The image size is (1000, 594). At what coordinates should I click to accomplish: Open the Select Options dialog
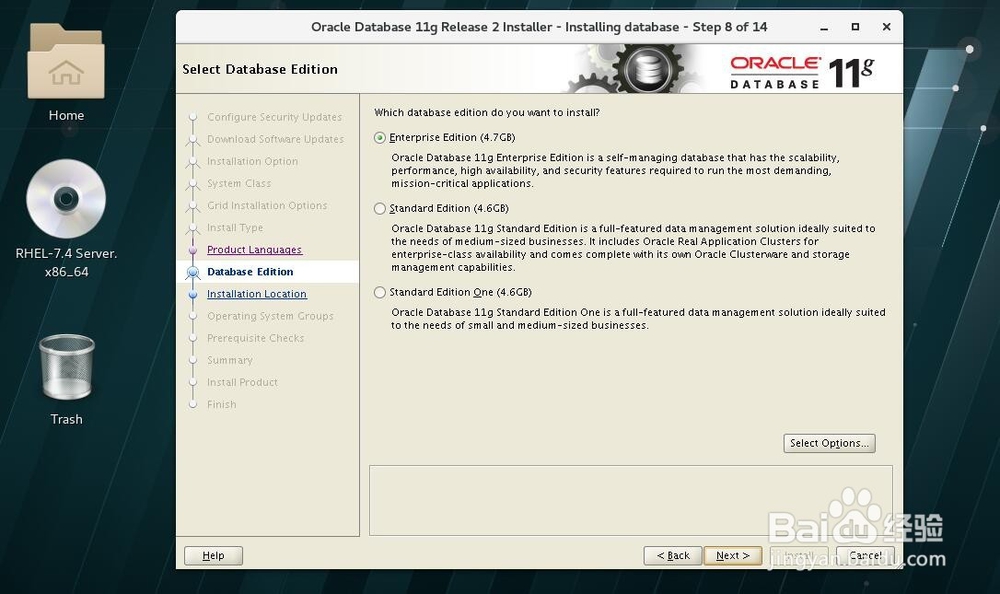click(829, 443)
